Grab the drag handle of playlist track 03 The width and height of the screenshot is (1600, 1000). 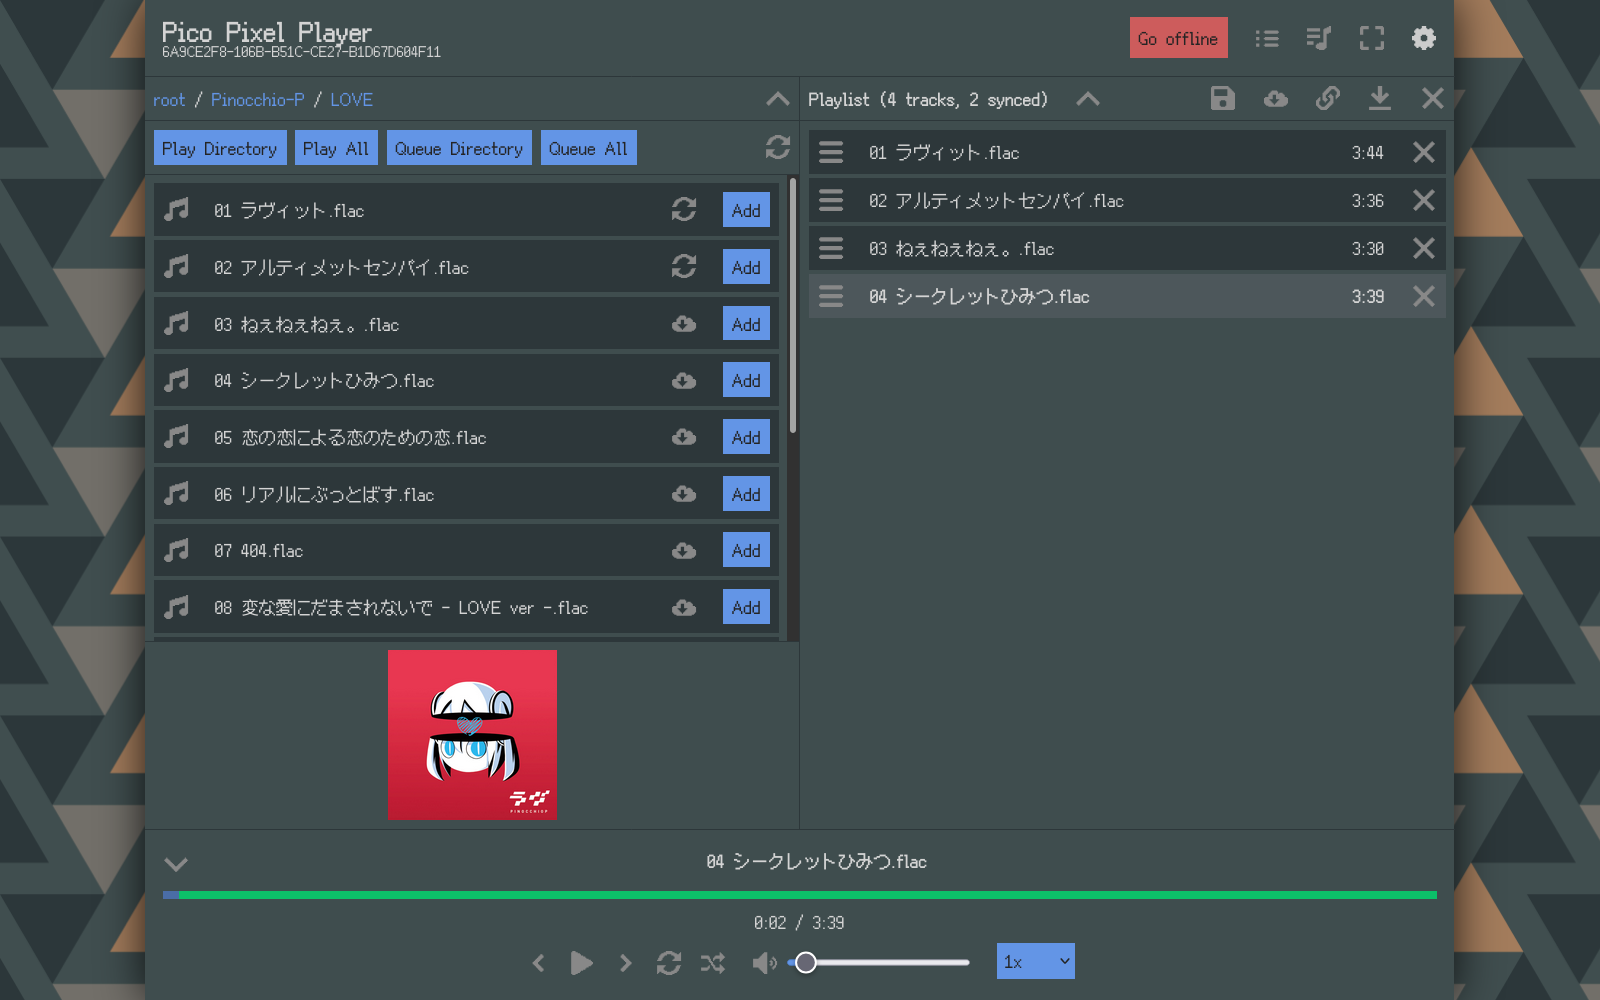click(831, 248)
